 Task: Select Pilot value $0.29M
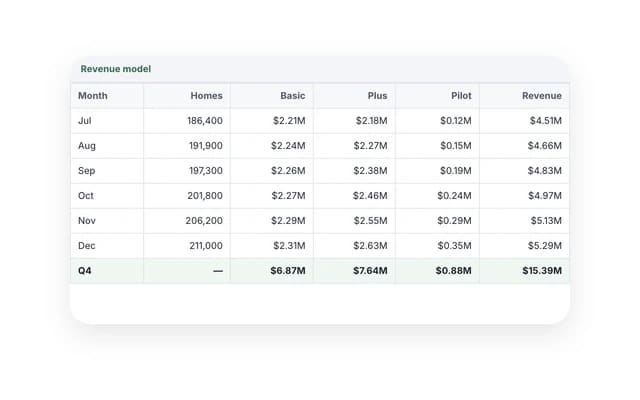click(454, 221)
